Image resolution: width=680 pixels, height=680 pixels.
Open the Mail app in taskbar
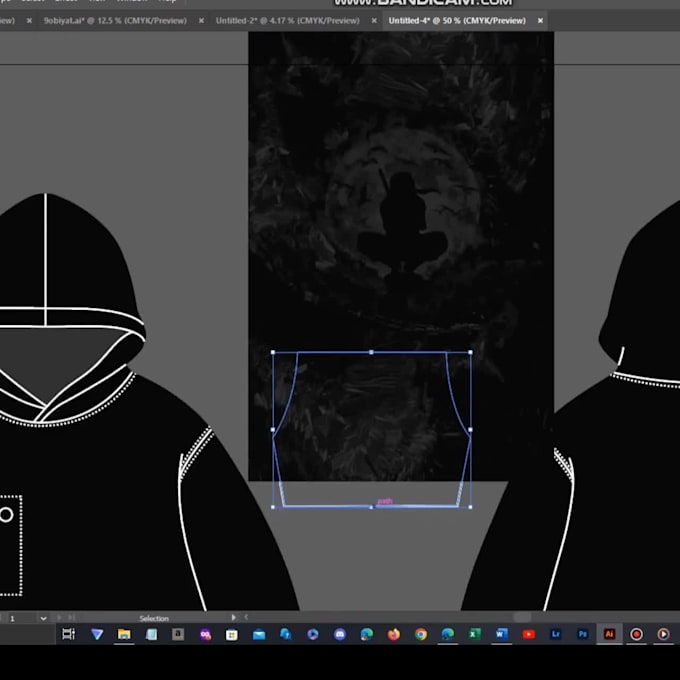coord(259,635)
